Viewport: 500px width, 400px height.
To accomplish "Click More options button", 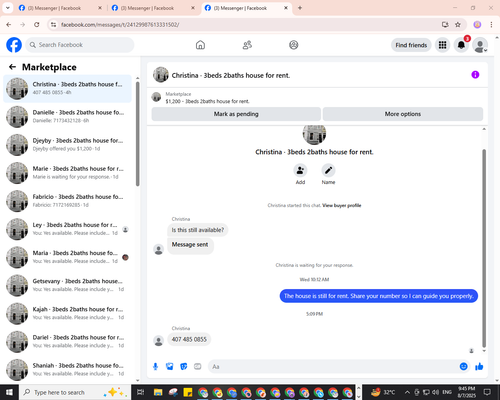I will pos(403,114).
